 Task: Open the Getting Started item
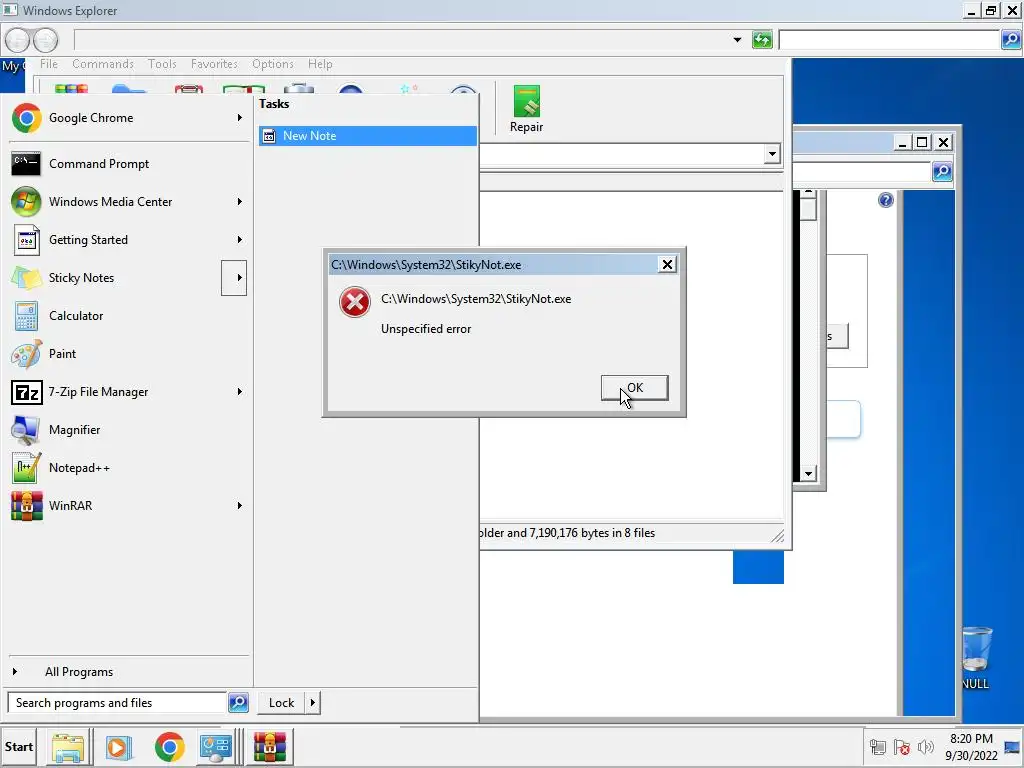[88, 240]
